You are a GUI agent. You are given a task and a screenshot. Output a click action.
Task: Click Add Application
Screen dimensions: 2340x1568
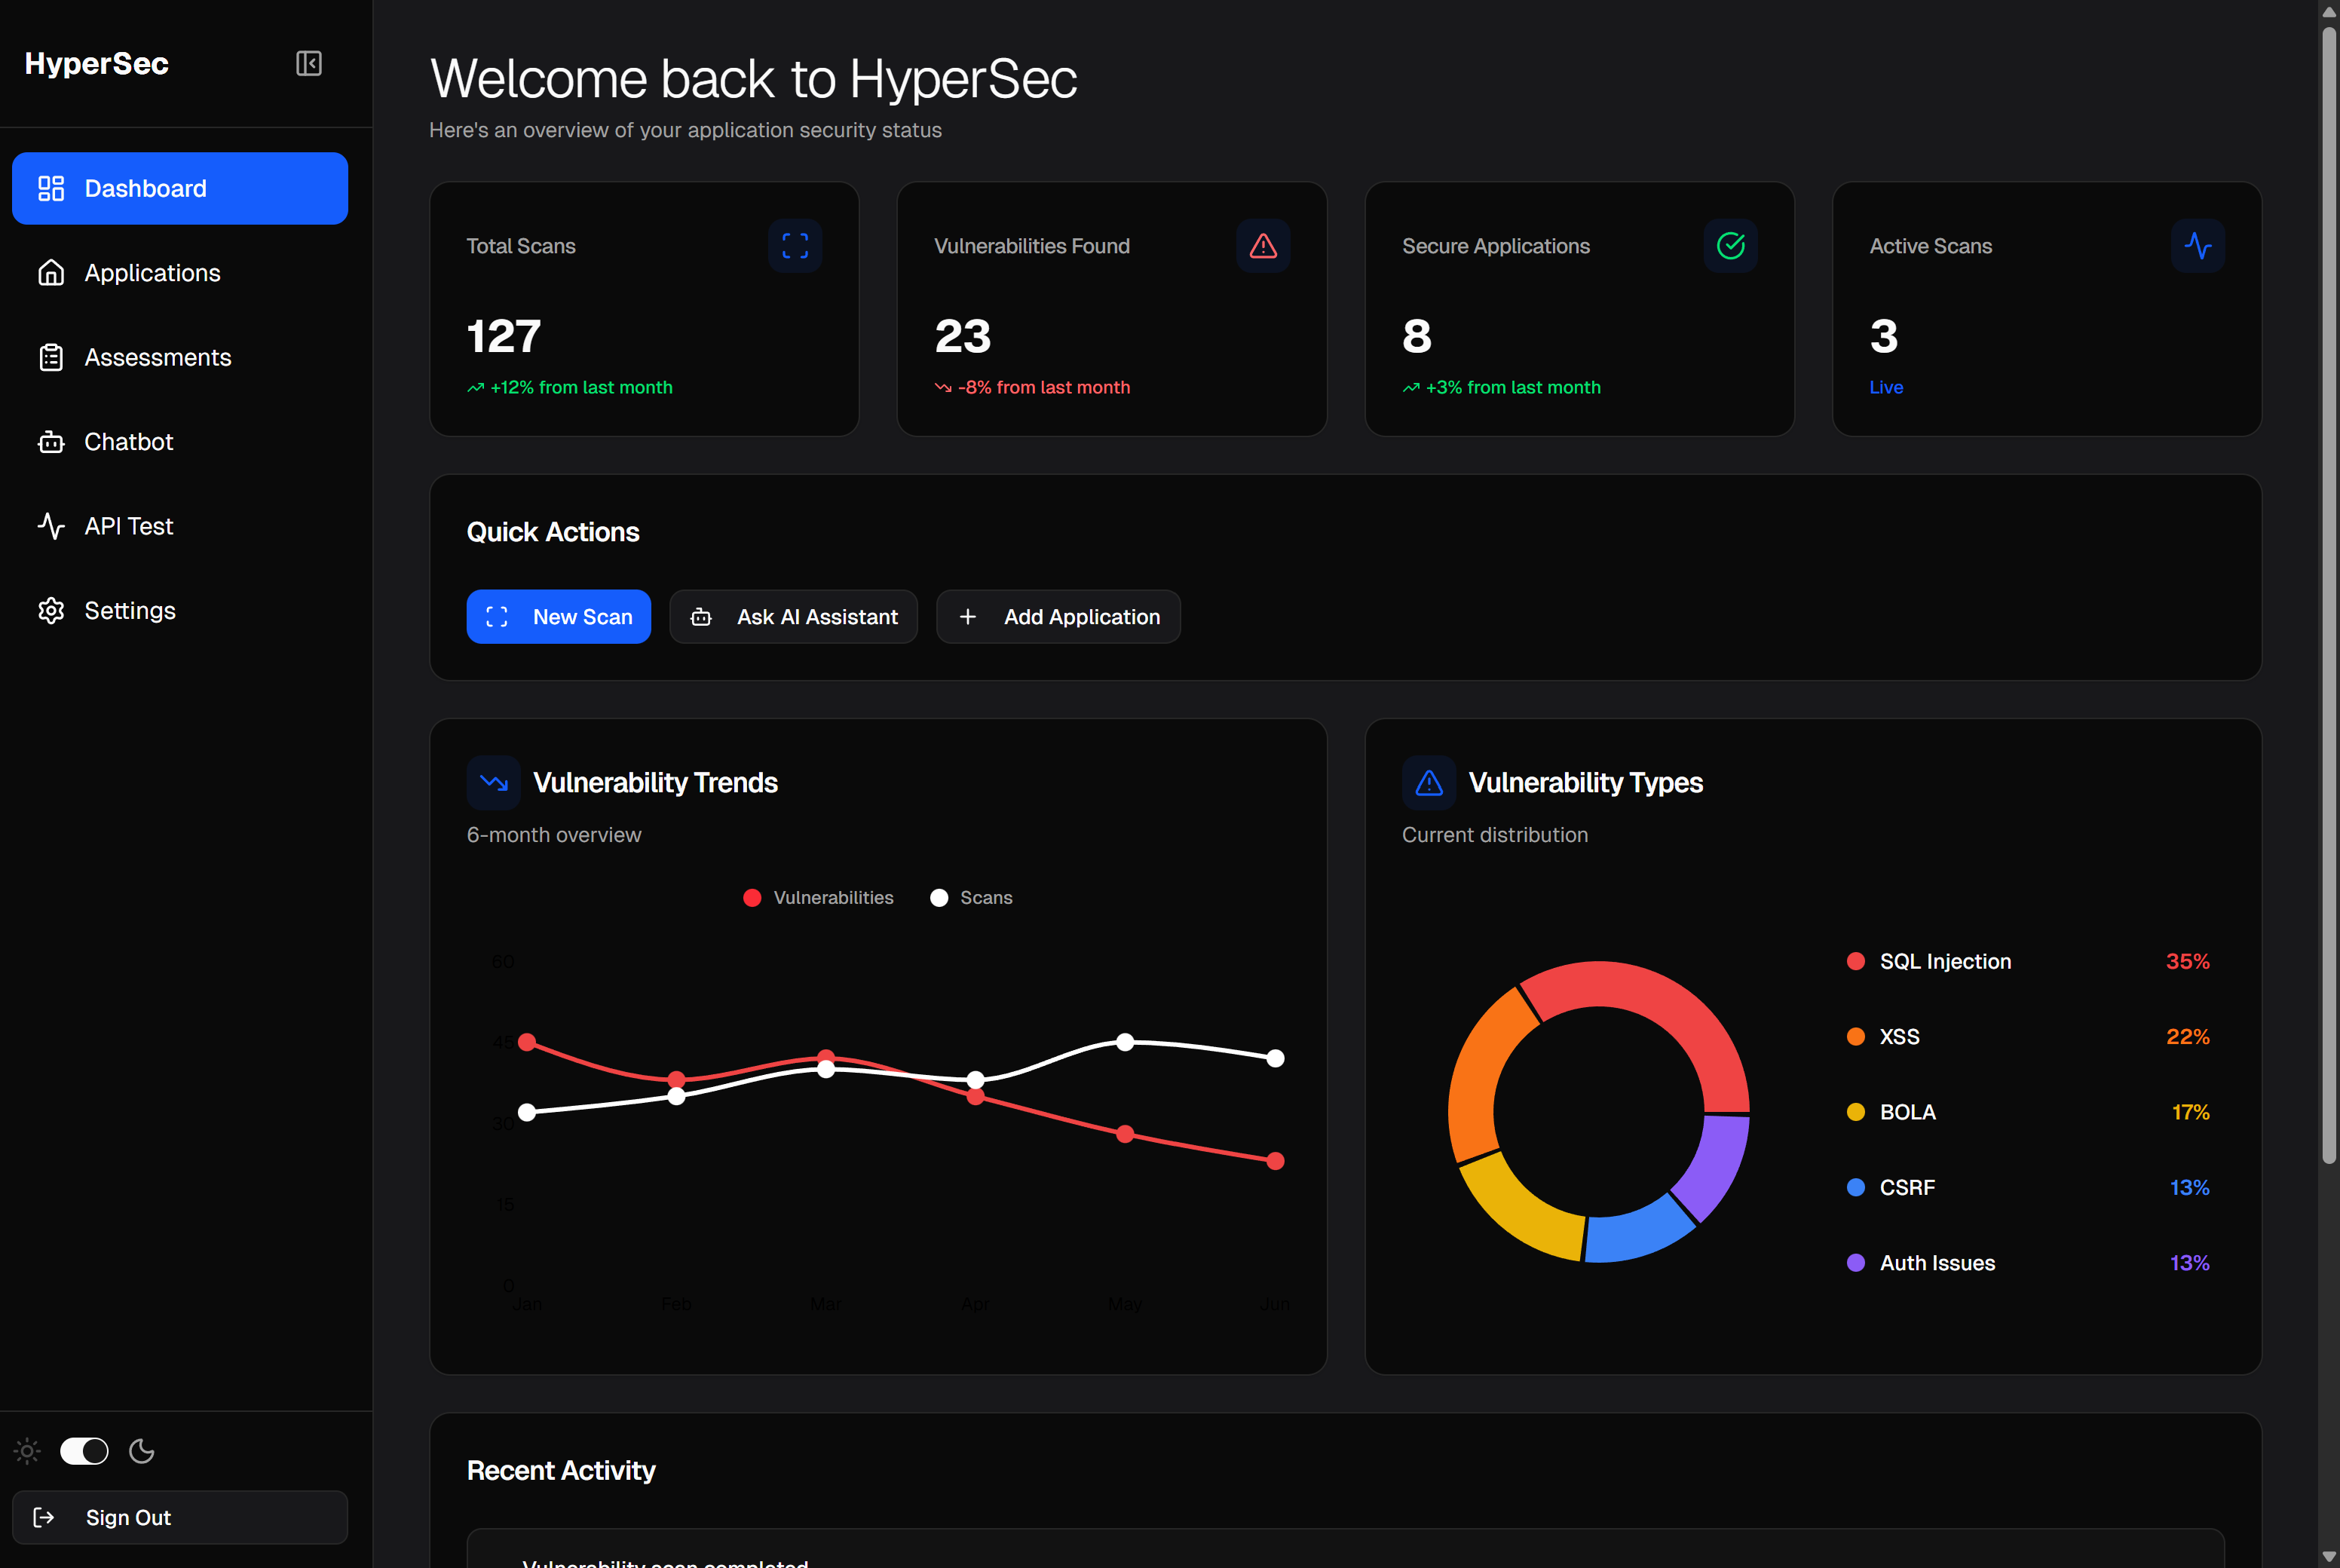[1058, 616]
